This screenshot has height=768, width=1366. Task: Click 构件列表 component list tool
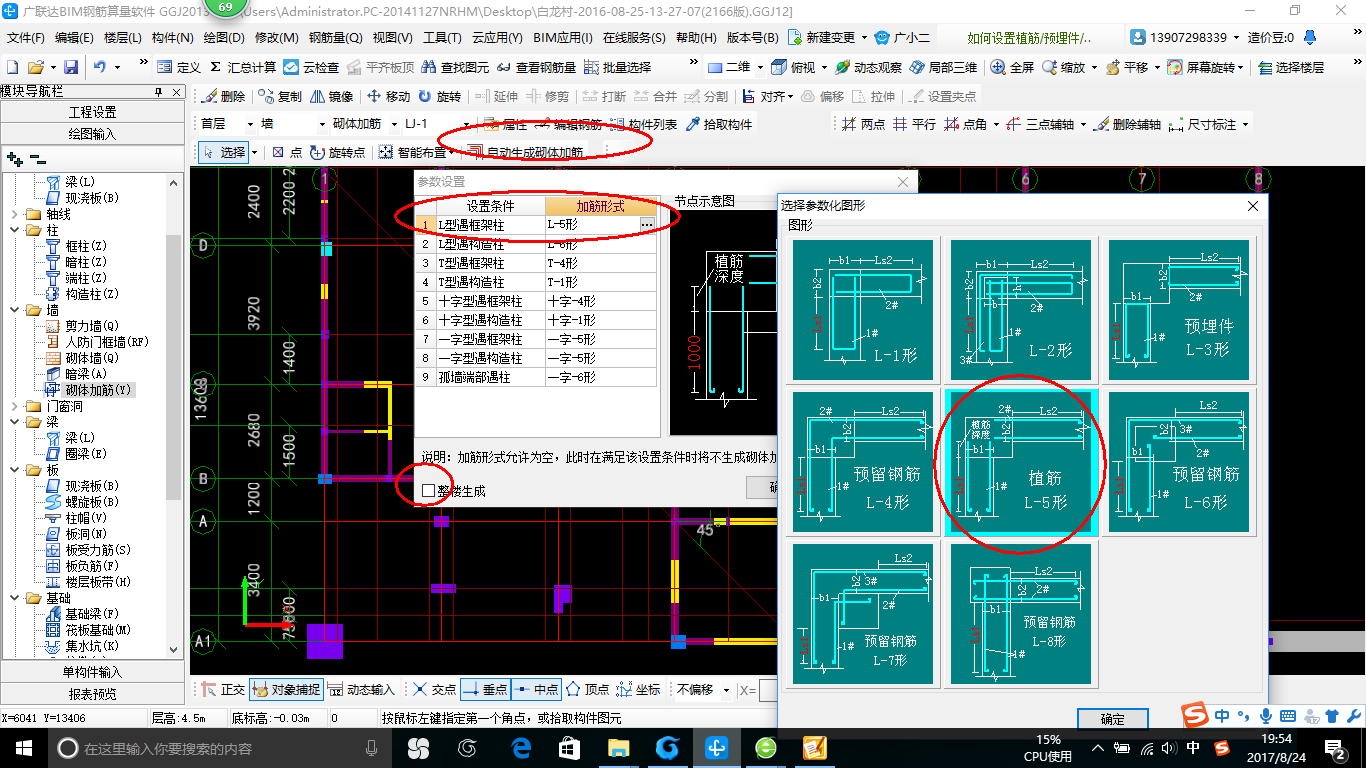click(643, 124)
